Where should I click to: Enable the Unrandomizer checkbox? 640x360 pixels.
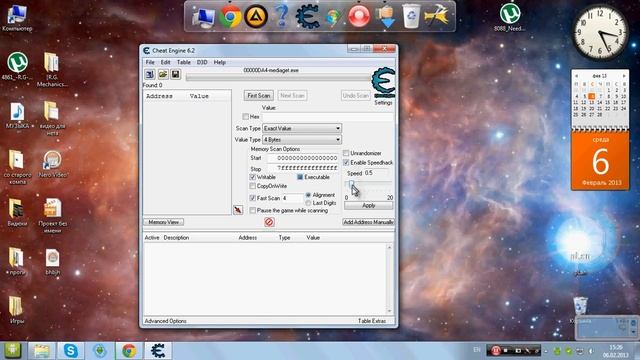[346, 153]
